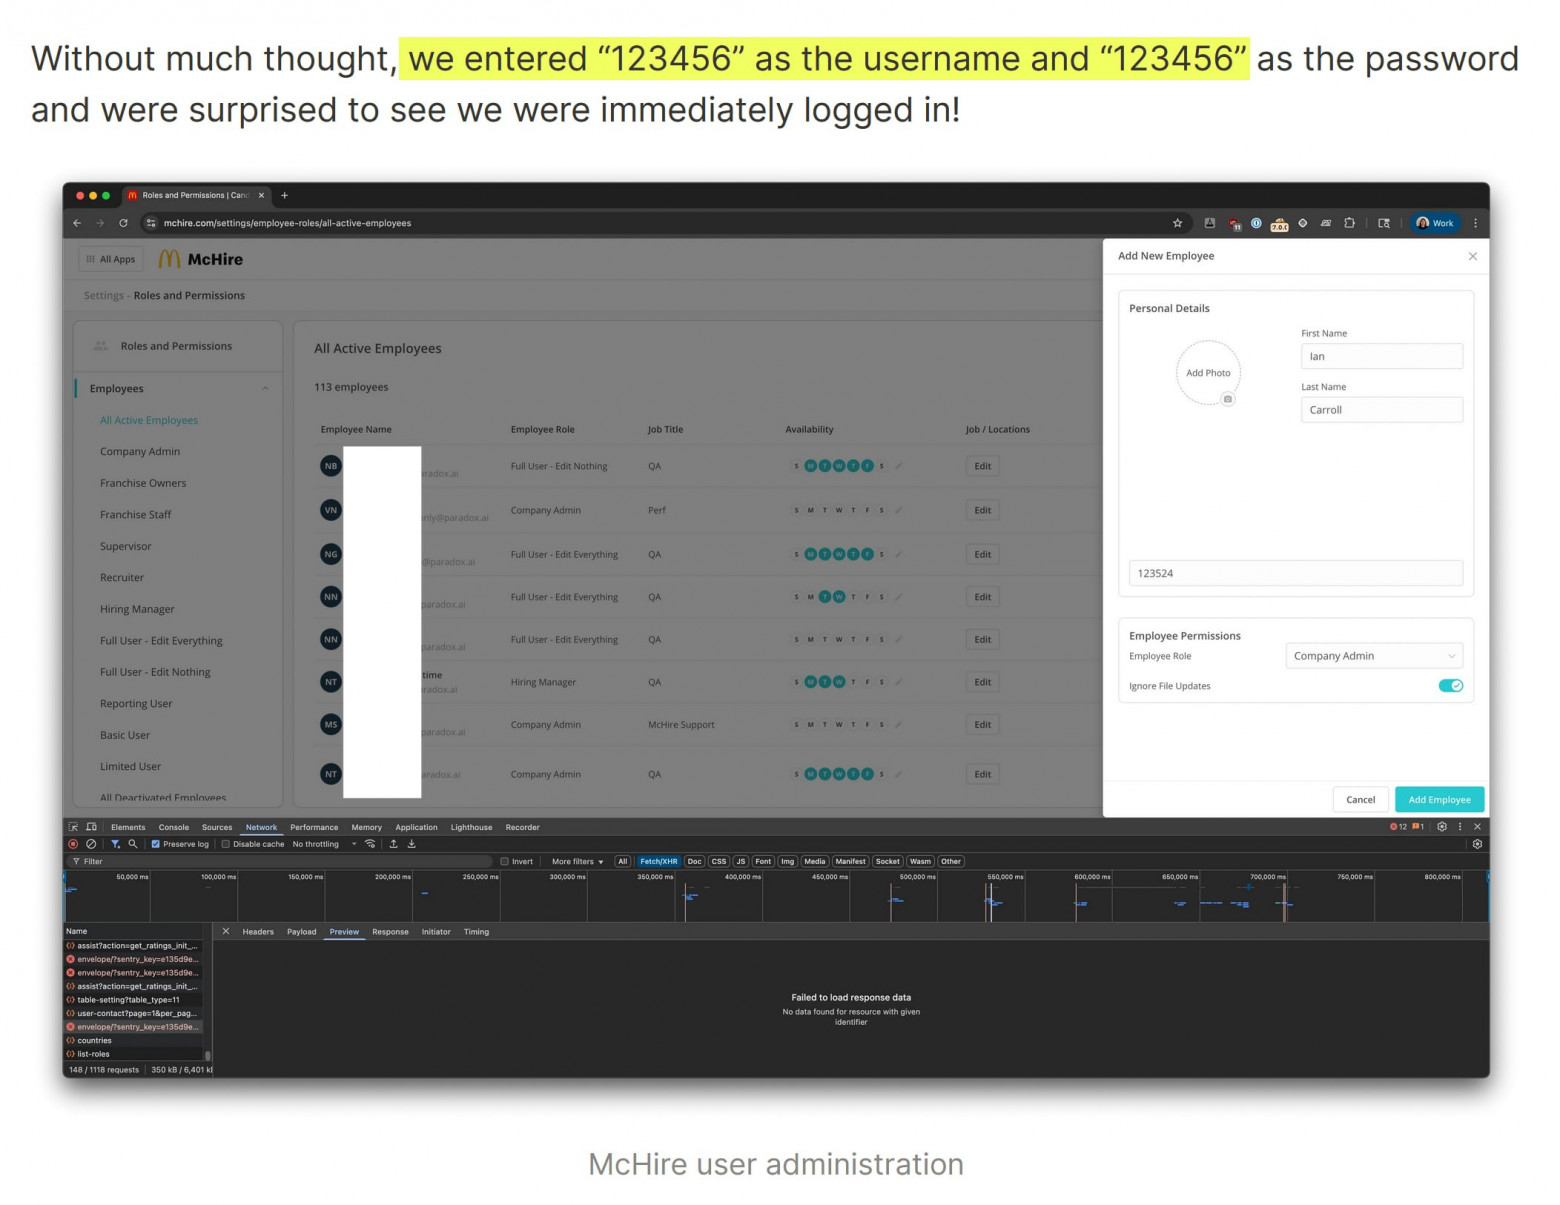Toggle the All request type filter
Viewport: 1560px width, 1205px height.
(x=622, y=861)
